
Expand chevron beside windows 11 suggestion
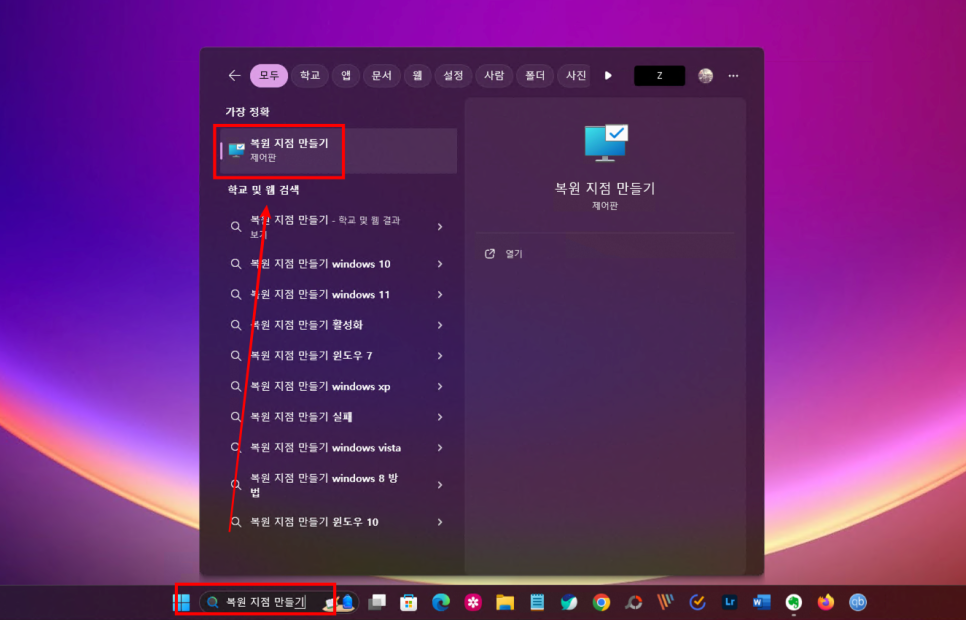[x=440, y=295]
